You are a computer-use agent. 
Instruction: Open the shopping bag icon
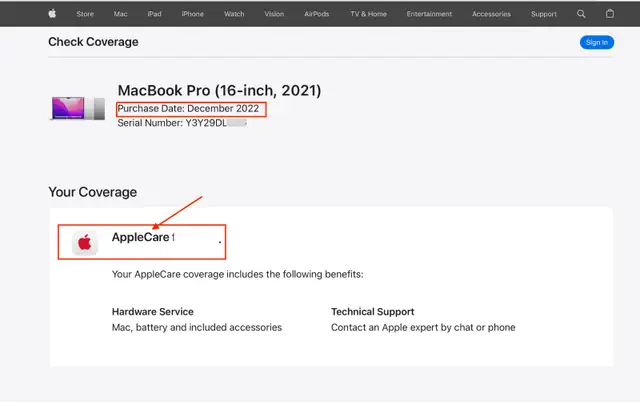[x=610, y=13]
